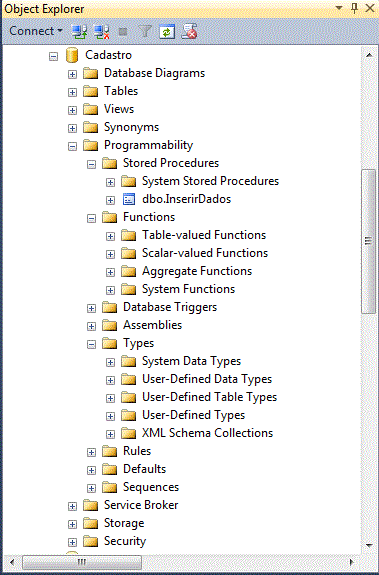The height and width of the screenshot is (575, 379).
Task: Select the Views folder
Action: [x=119, y=109]
